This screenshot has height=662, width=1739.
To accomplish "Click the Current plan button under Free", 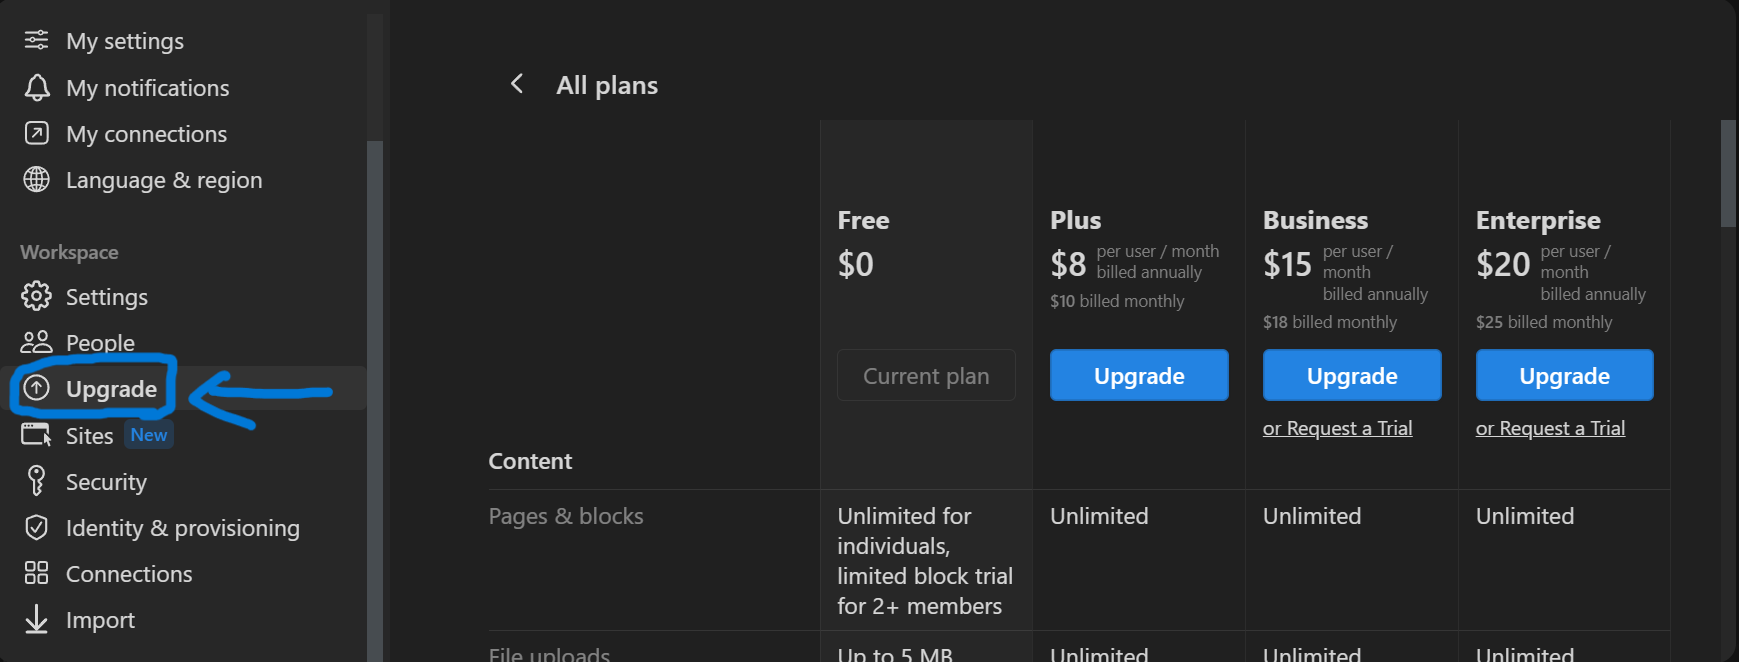I will [925, 375].
